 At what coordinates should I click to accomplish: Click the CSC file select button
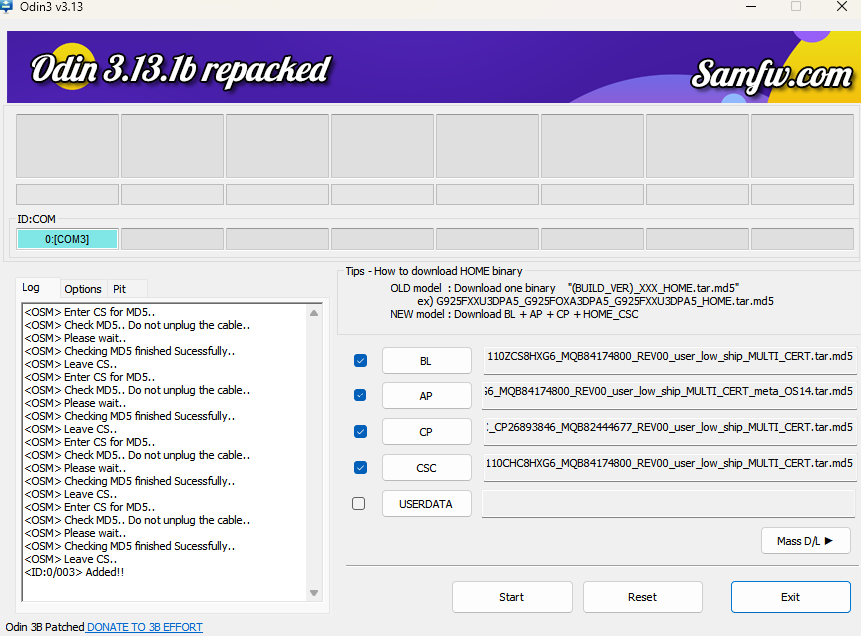(x=426, y=467)
